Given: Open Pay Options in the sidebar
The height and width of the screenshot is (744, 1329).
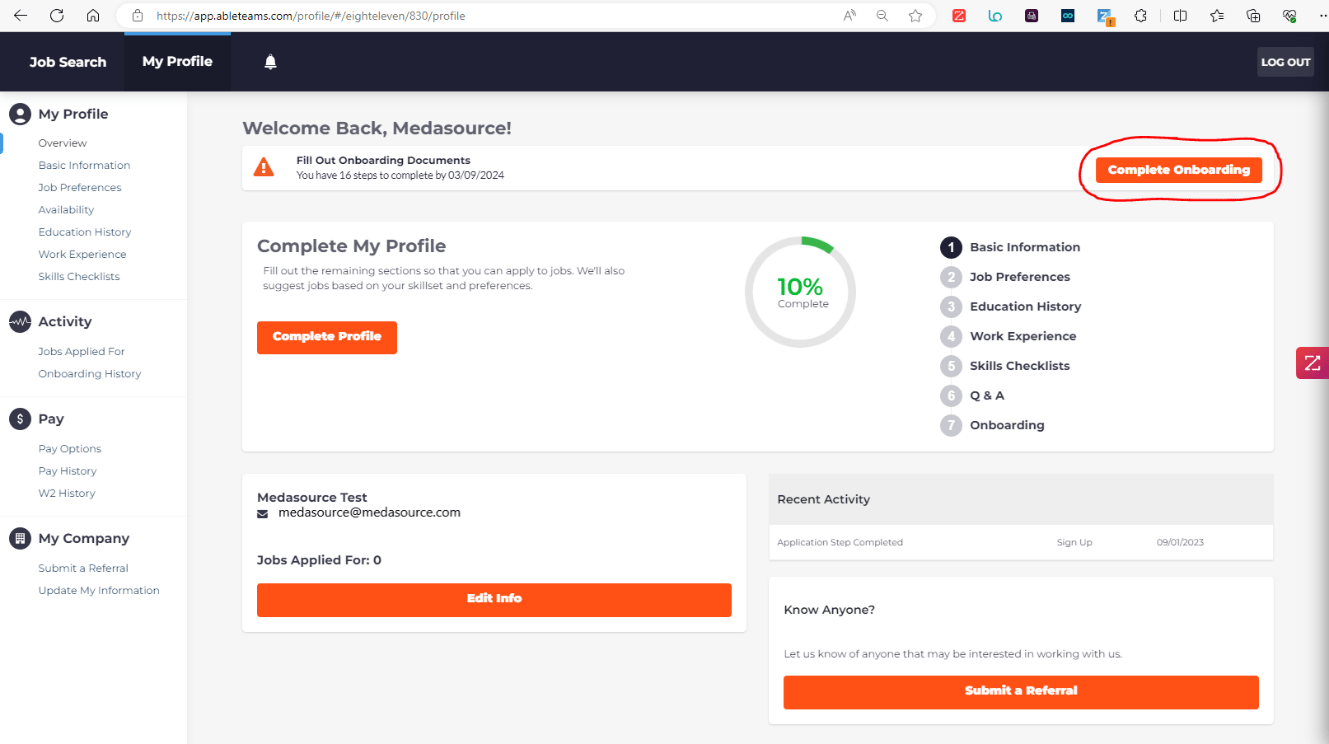Looking at the screenshot, I should coord(70,449).
